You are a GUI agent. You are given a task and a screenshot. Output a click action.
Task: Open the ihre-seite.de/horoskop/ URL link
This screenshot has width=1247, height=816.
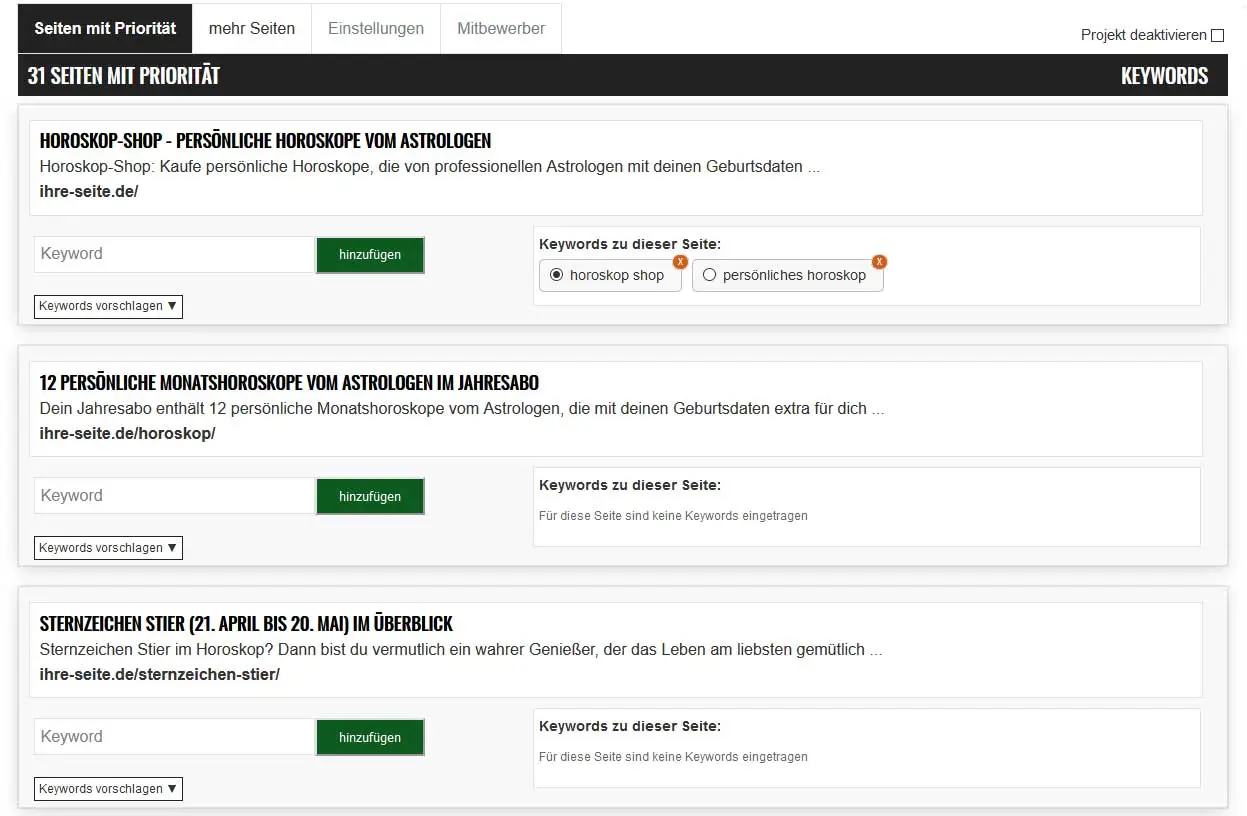[127, 434]
